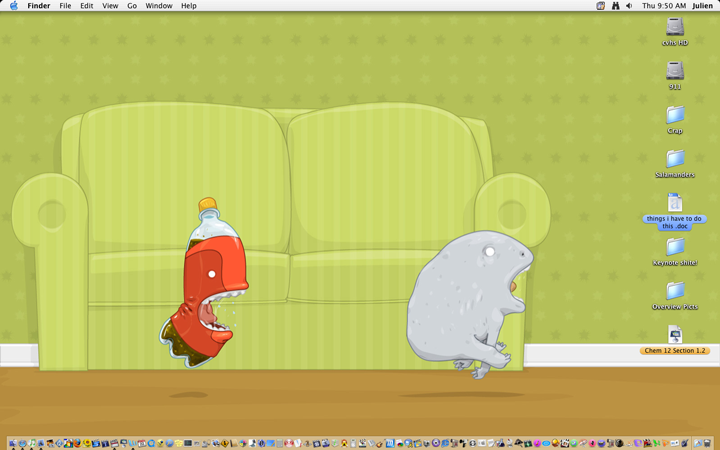Viewport: 720px width, 450px height.
Task: Select the 'things i have to do this .doc' file
Action: (675, 211)
